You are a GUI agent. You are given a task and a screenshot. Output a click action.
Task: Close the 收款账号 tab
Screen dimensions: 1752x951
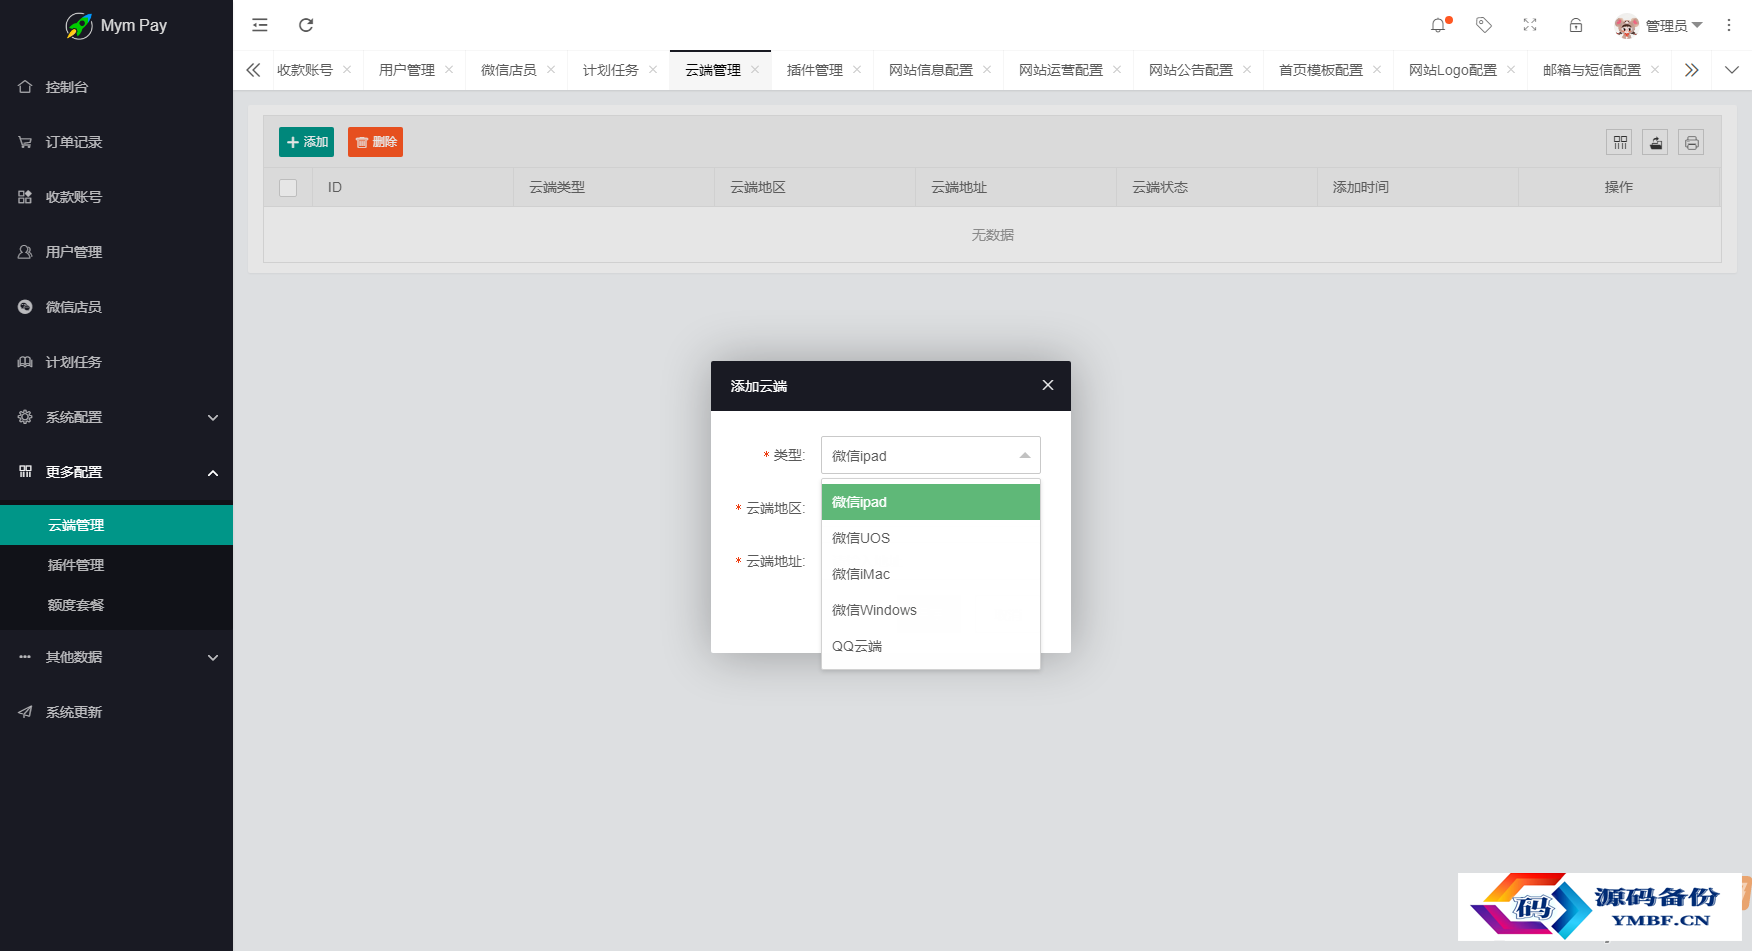347,70
